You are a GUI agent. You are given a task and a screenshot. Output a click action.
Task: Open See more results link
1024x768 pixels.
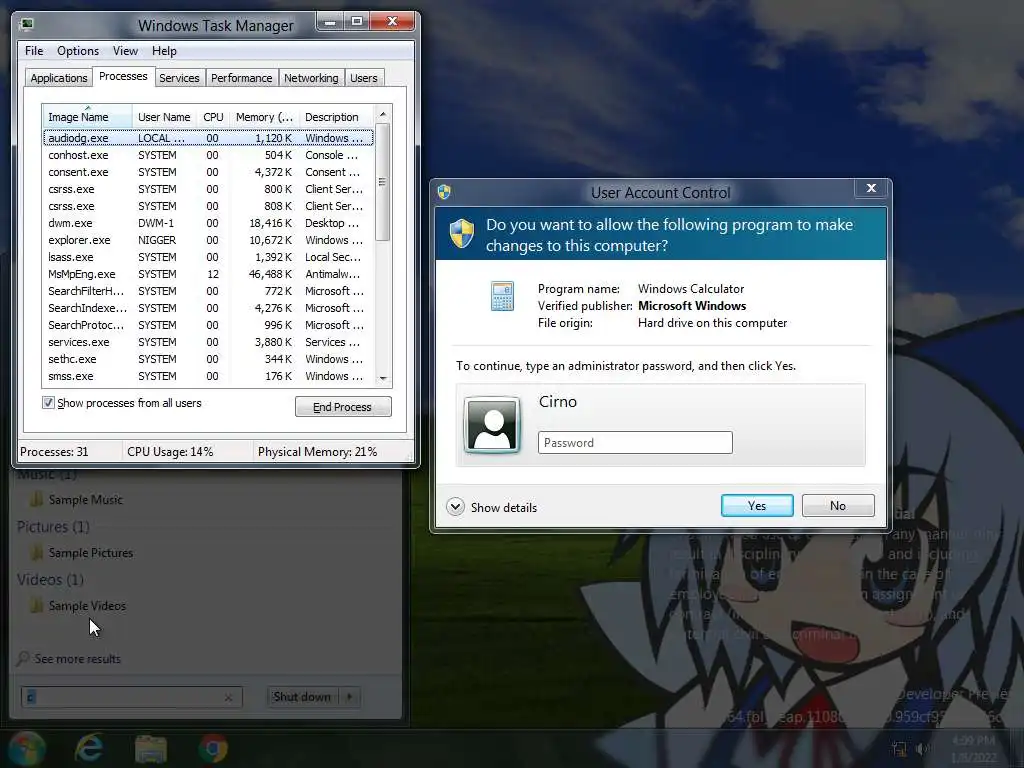pyautogui.click(x=78, y=658)
